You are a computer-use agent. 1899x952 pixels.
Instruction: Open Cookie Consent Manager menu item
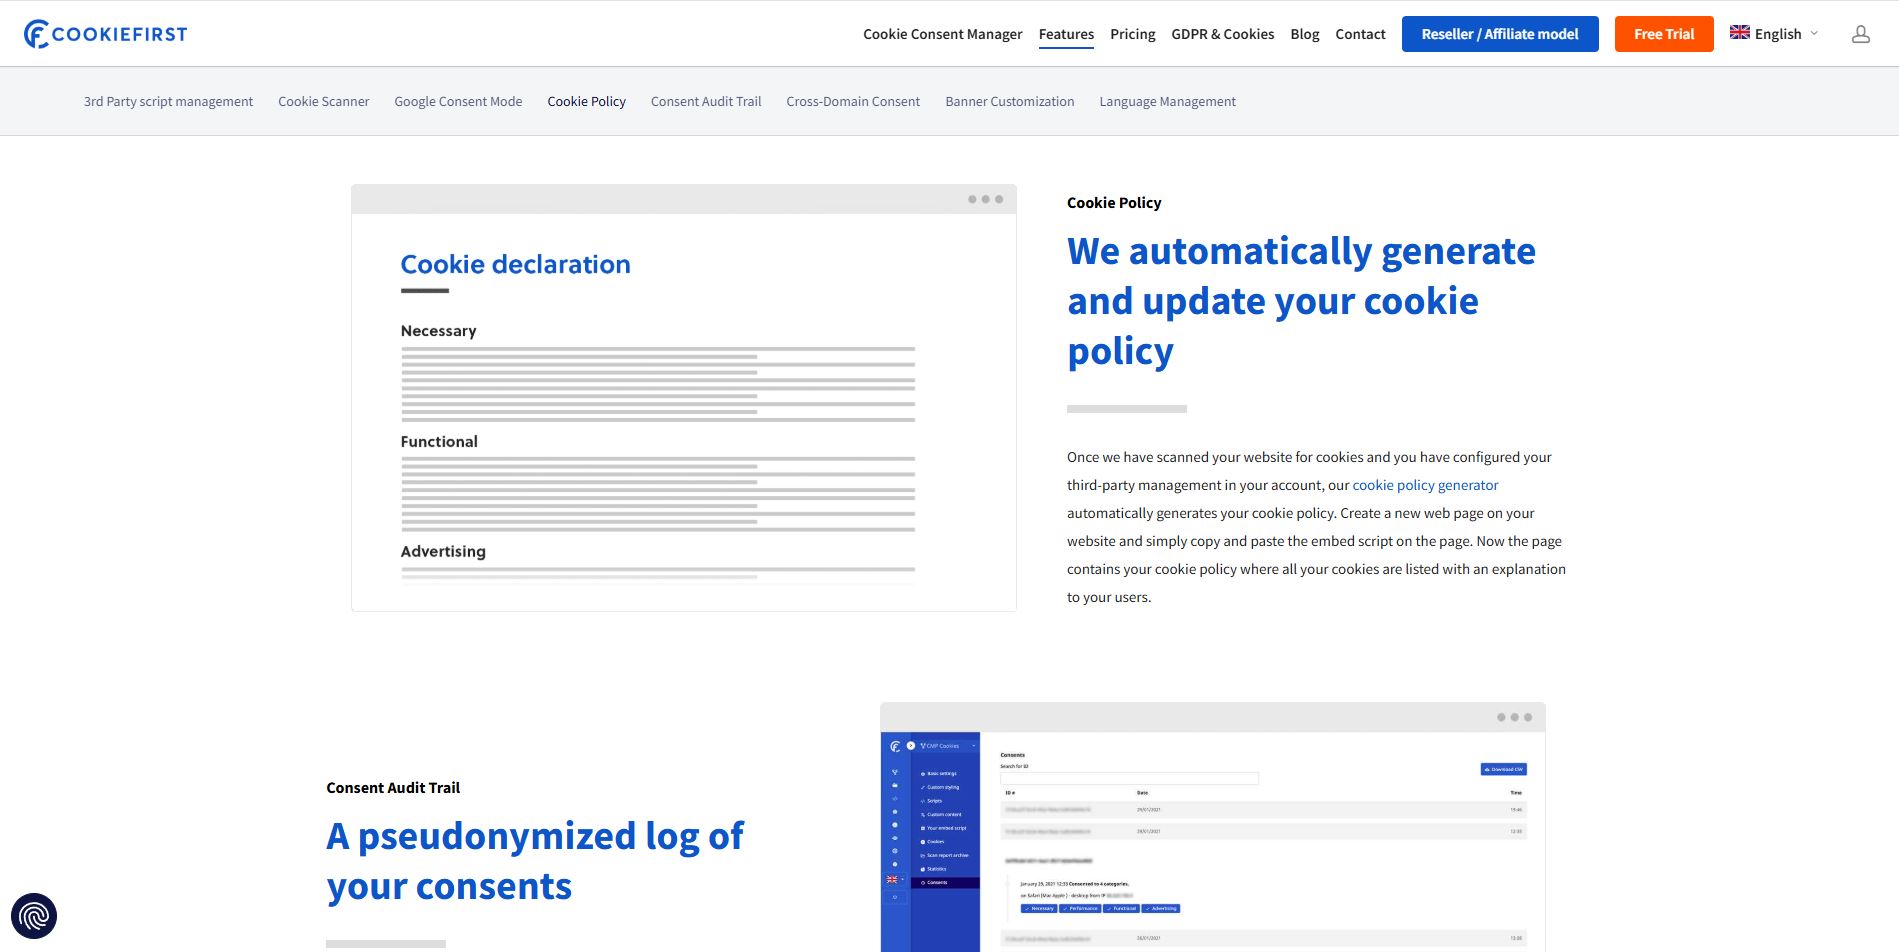point(942,34)
